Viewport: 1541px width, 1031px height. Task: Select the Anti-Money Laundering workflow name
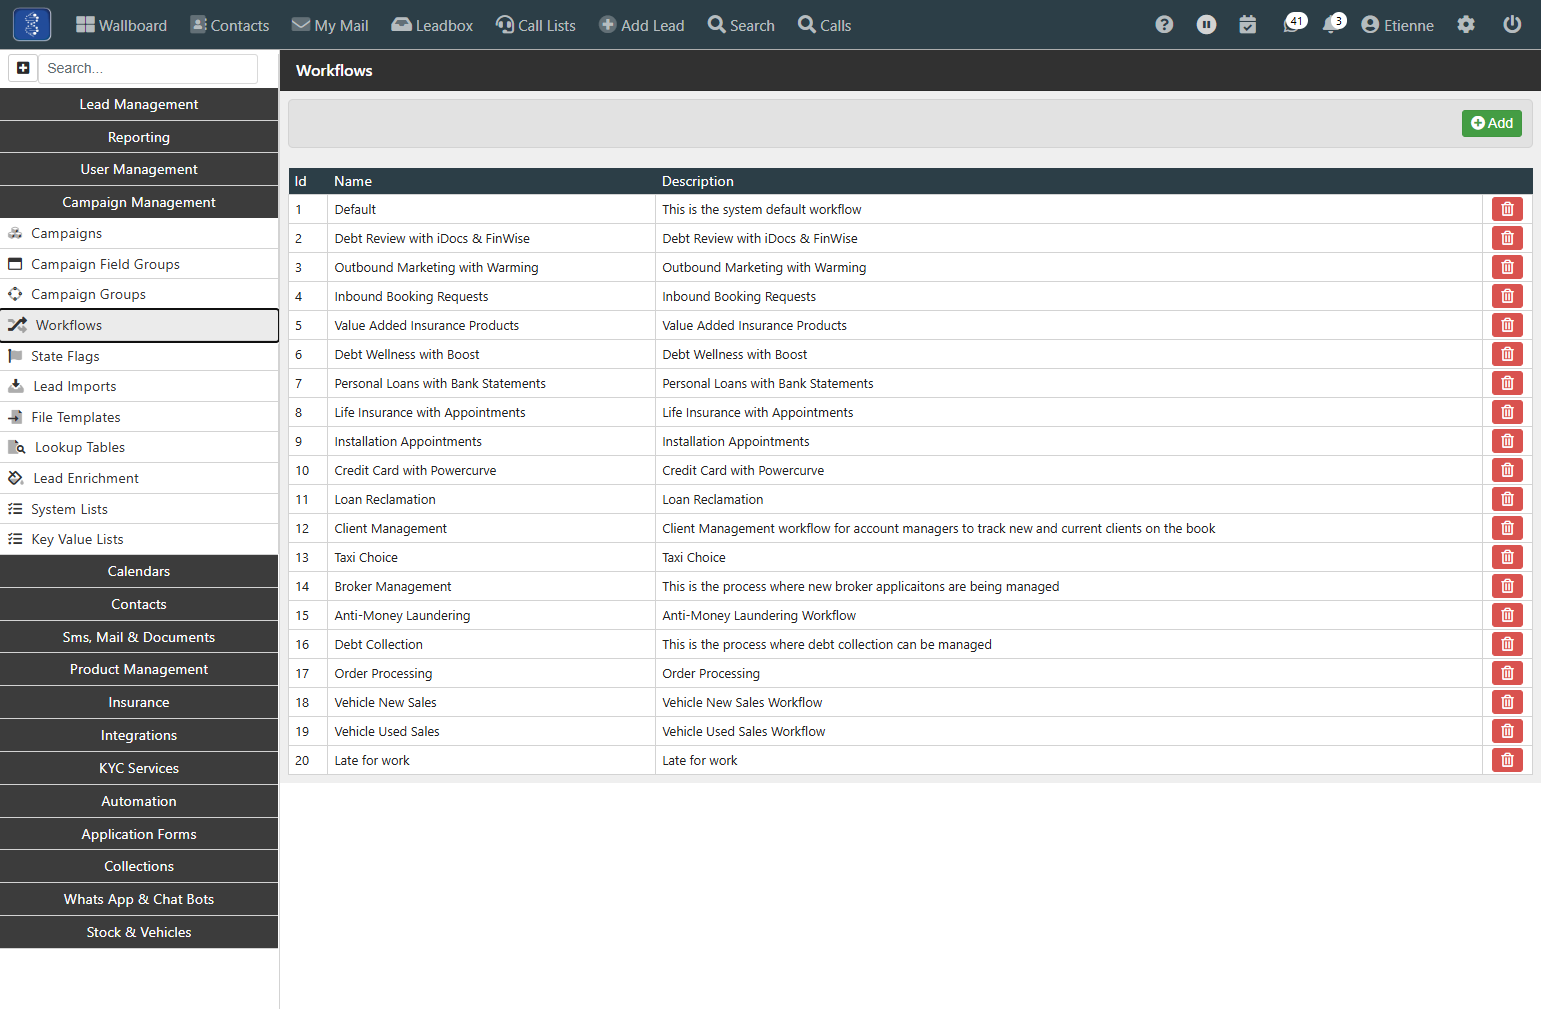[x=402, y=615]
